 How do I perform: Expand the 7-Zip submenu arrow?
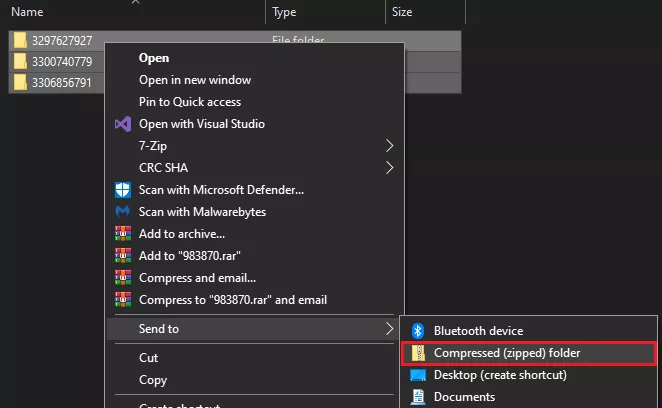(389, 146)
